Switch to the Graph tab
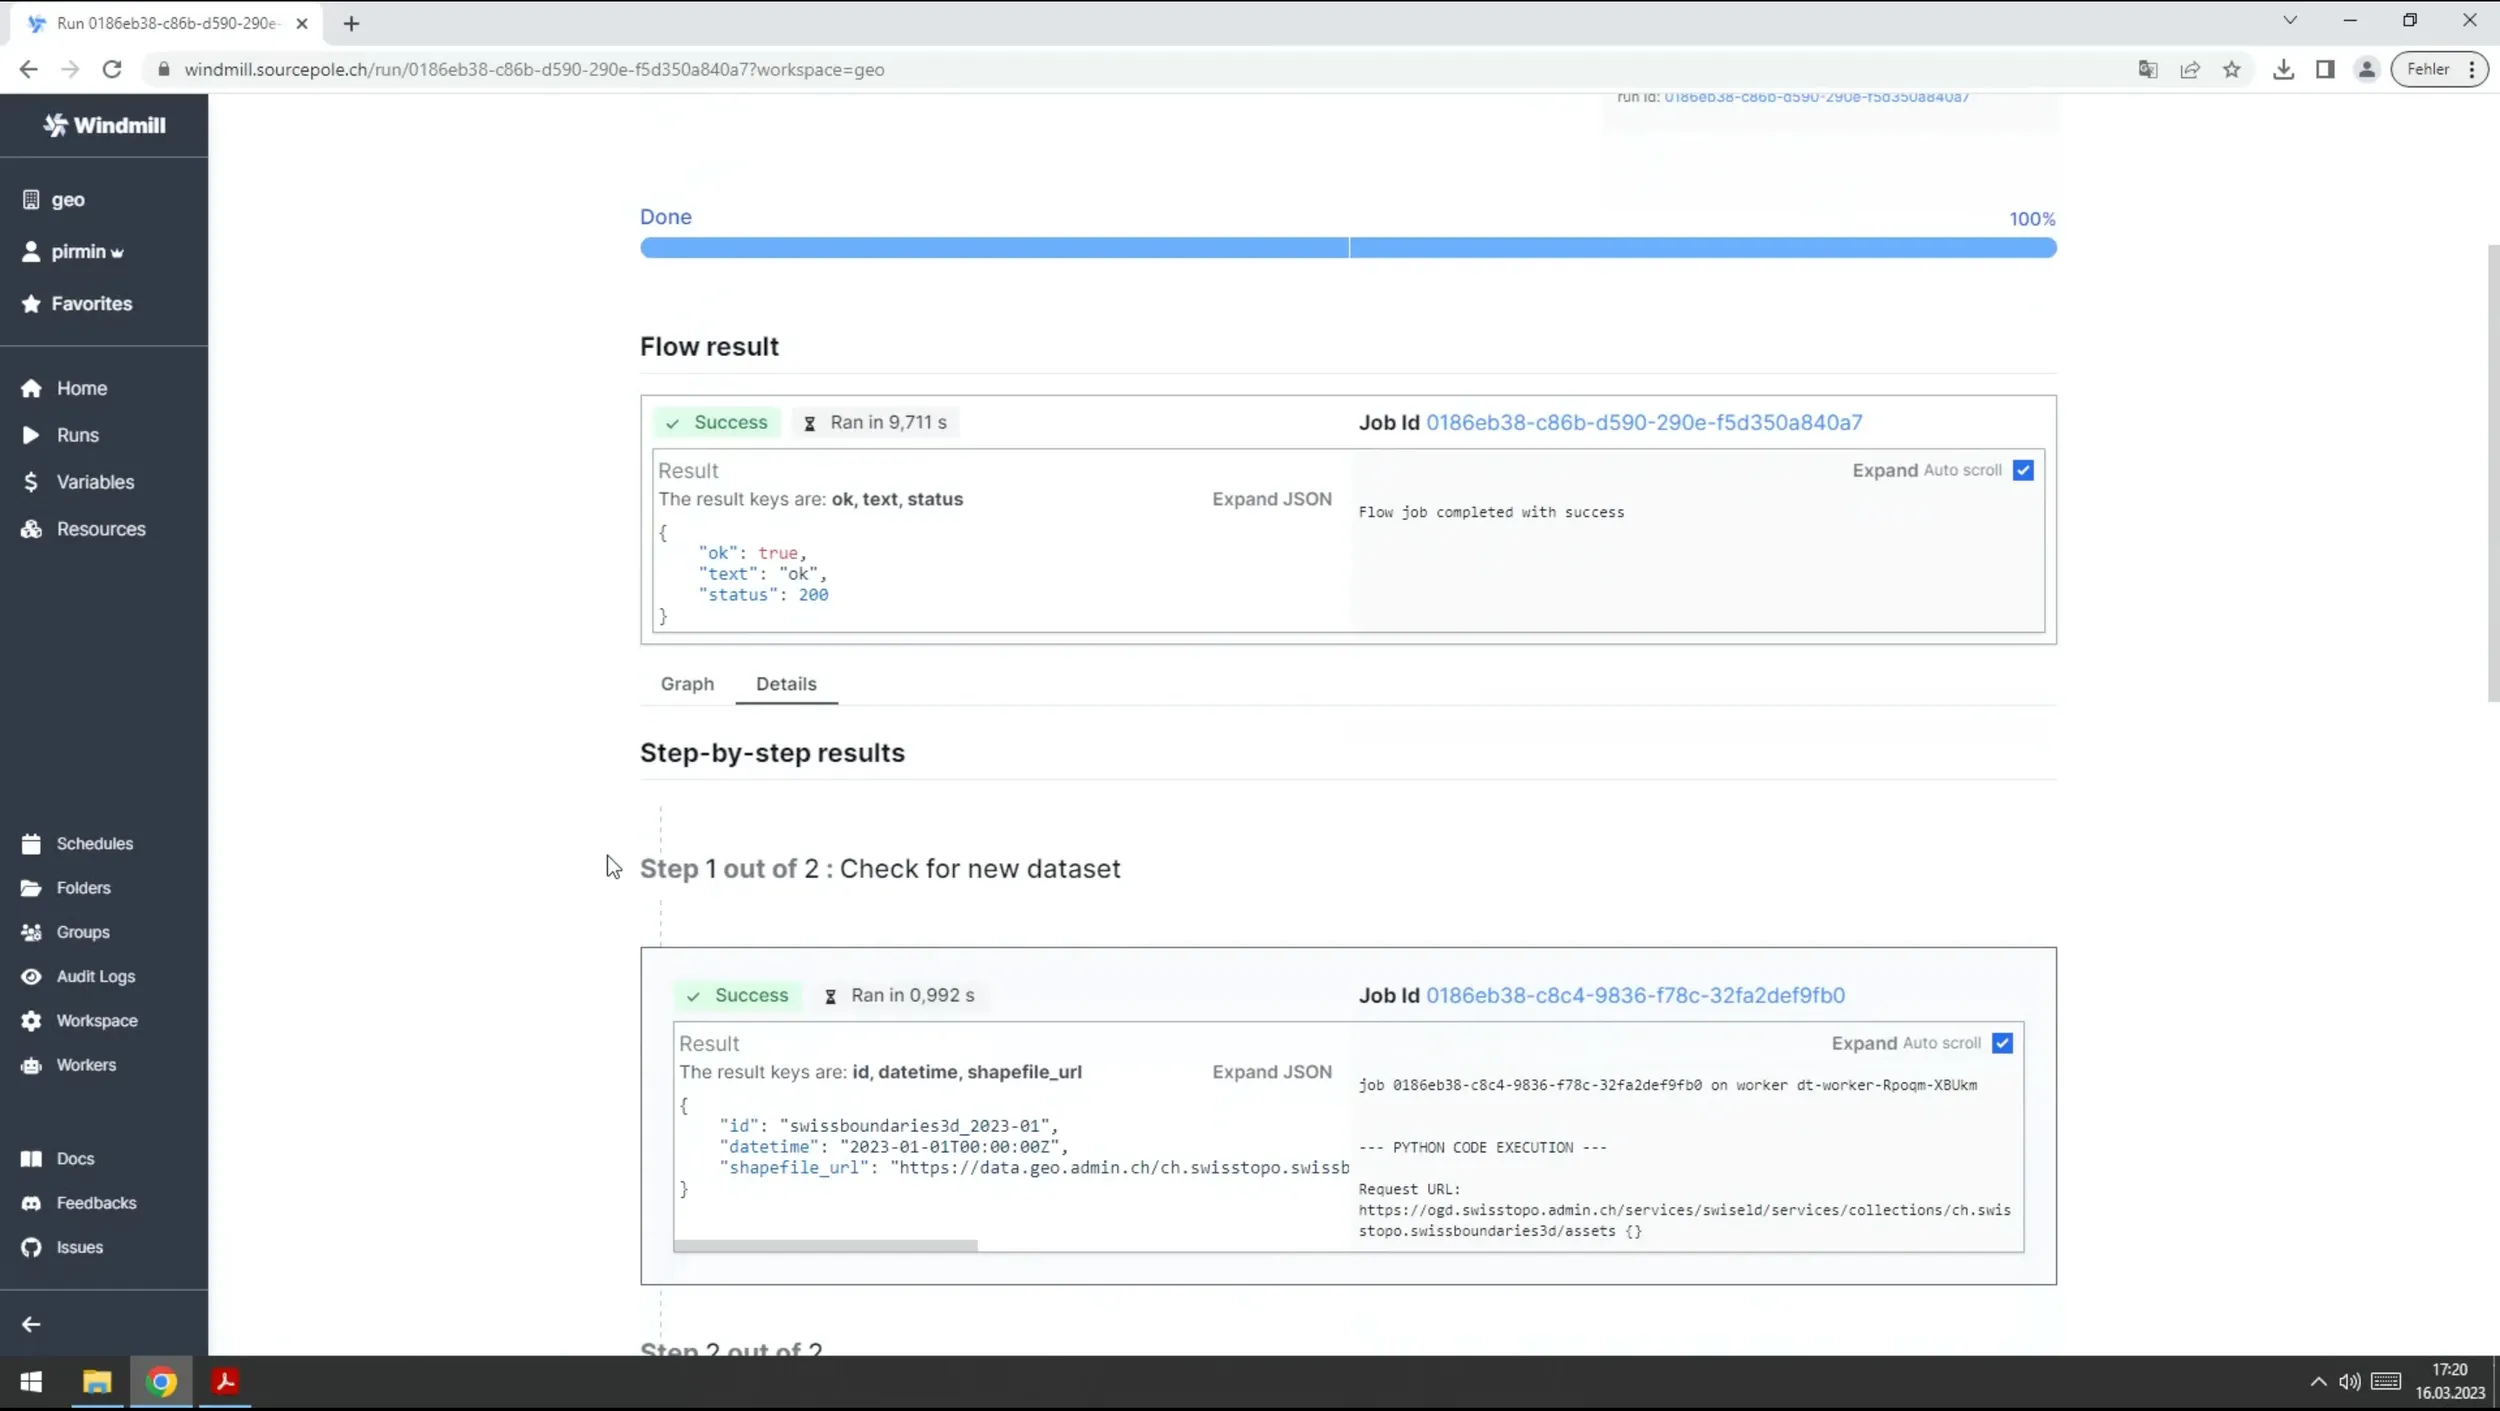2500x1411 pixels. [x=686, y=684]
